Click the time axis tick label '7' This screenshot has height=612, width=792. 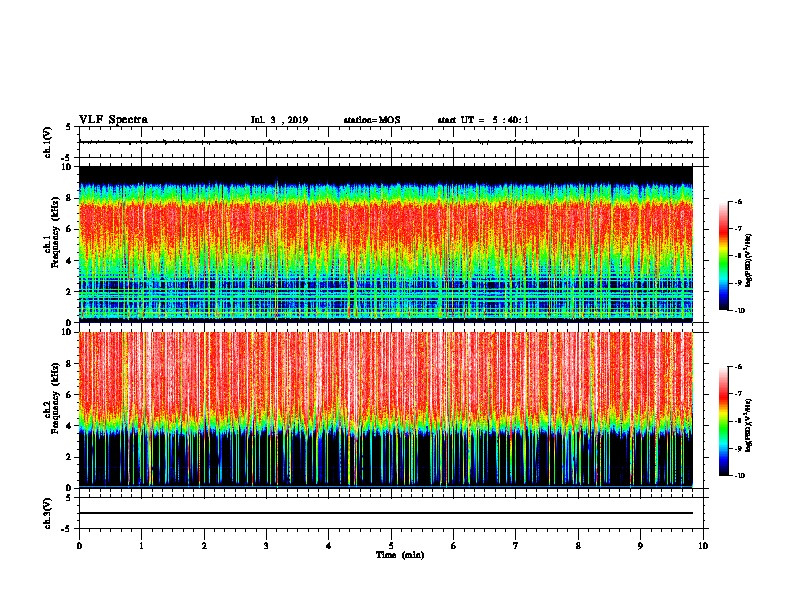pos(516,546)
